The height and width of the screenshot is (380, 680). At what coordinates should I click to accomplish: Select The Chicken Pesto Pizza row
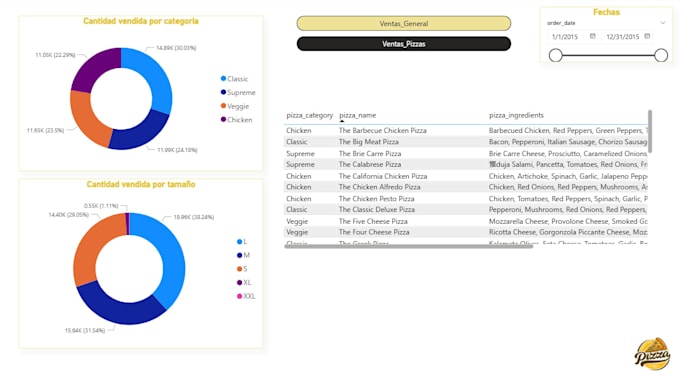click(466, 199)
